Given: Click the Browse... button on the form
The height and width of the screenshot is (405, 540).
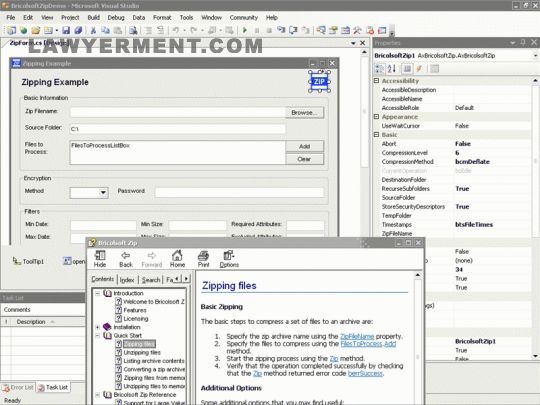Looking at the screenshot, I should [304, 113].
